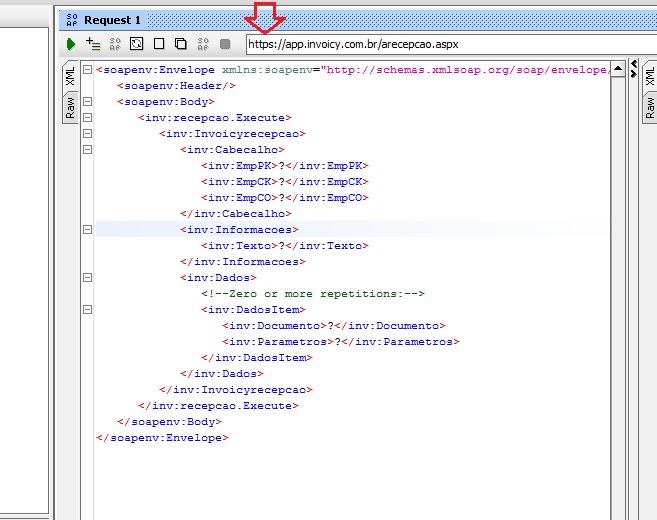This screenshot has width=657, height=520.
Task: Click the recreate default request icon
Action: click(137, 44)
